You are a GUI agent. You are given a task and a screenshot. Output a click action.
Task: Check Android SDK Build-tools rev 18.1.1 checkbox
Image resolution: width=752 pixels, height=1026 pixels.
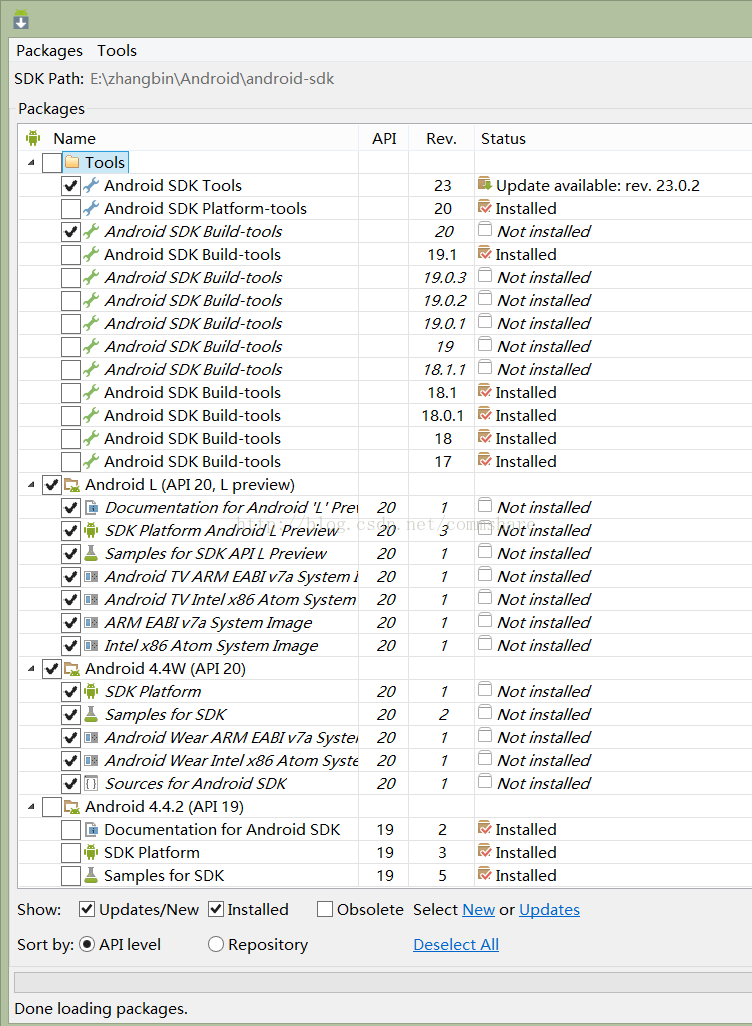click(71, 370)
